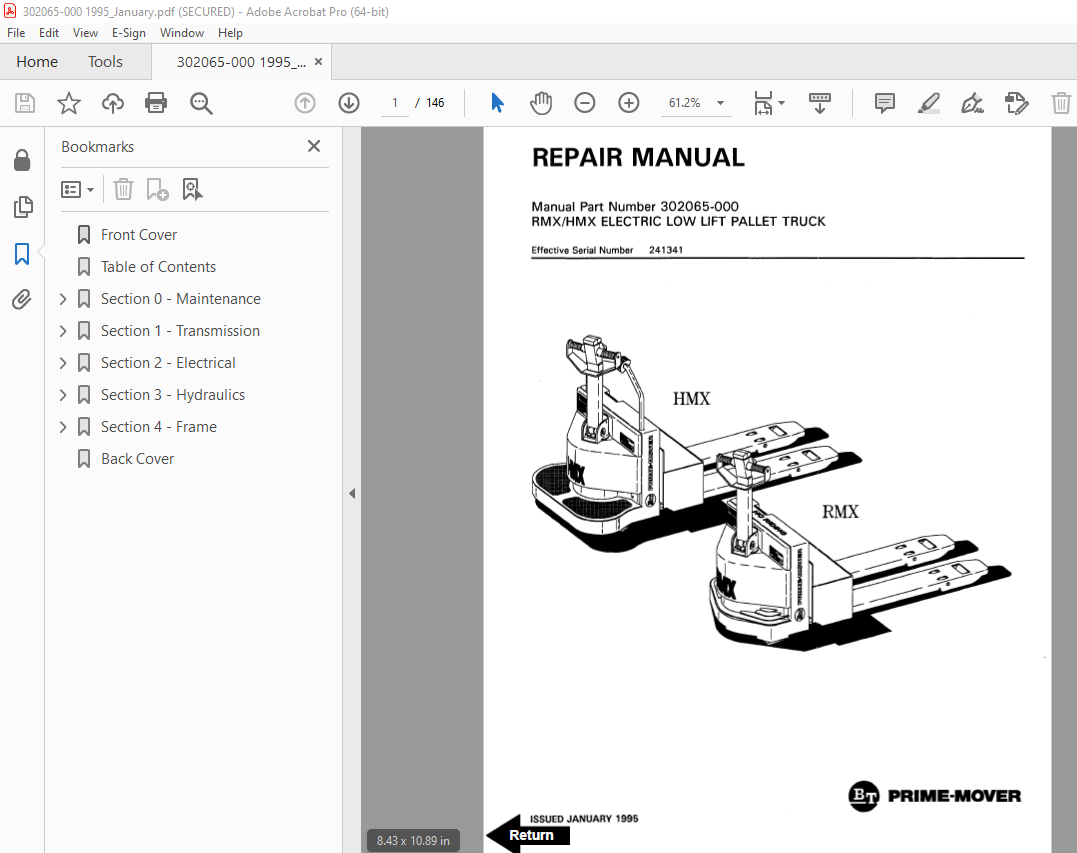Open zoom level dropdown at 61.2%
This screenshot has width=1077, height=853.
(721, 103)
